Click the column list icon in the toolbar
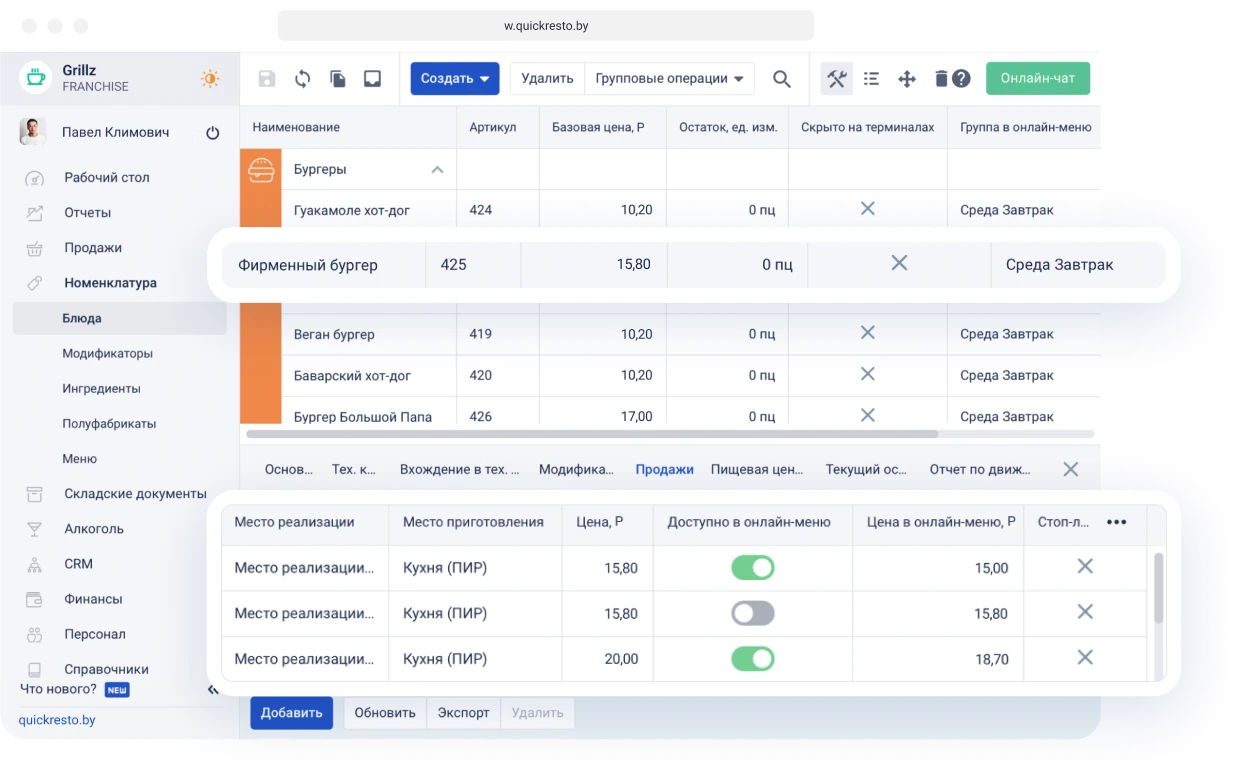The width and height of the screenshot is (1249, 779). tap(871, 78)
